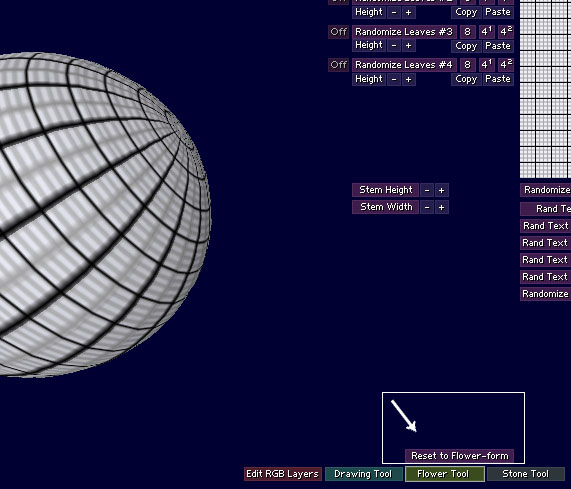
Task: Toggle Off switch for Randomize Leaves #3
Action: pos(338,32)
